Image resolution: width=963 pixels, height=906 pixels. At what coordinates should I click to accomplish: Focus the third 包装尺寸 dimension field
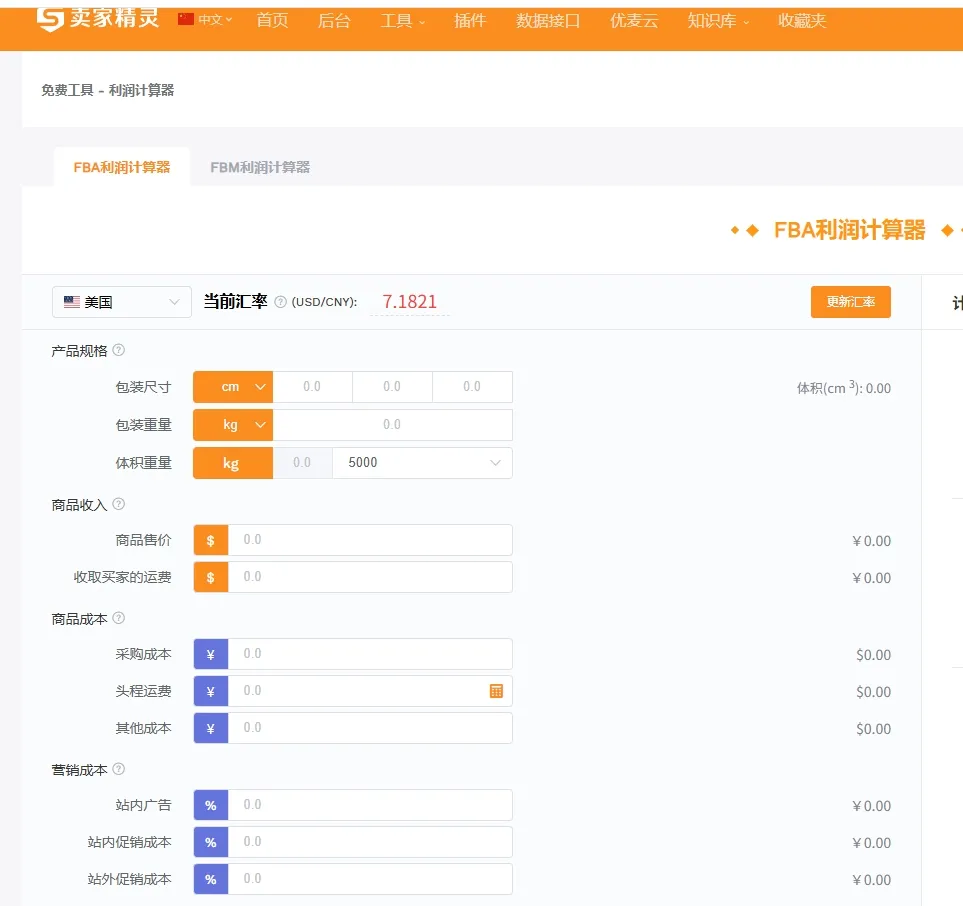point(472,387)
